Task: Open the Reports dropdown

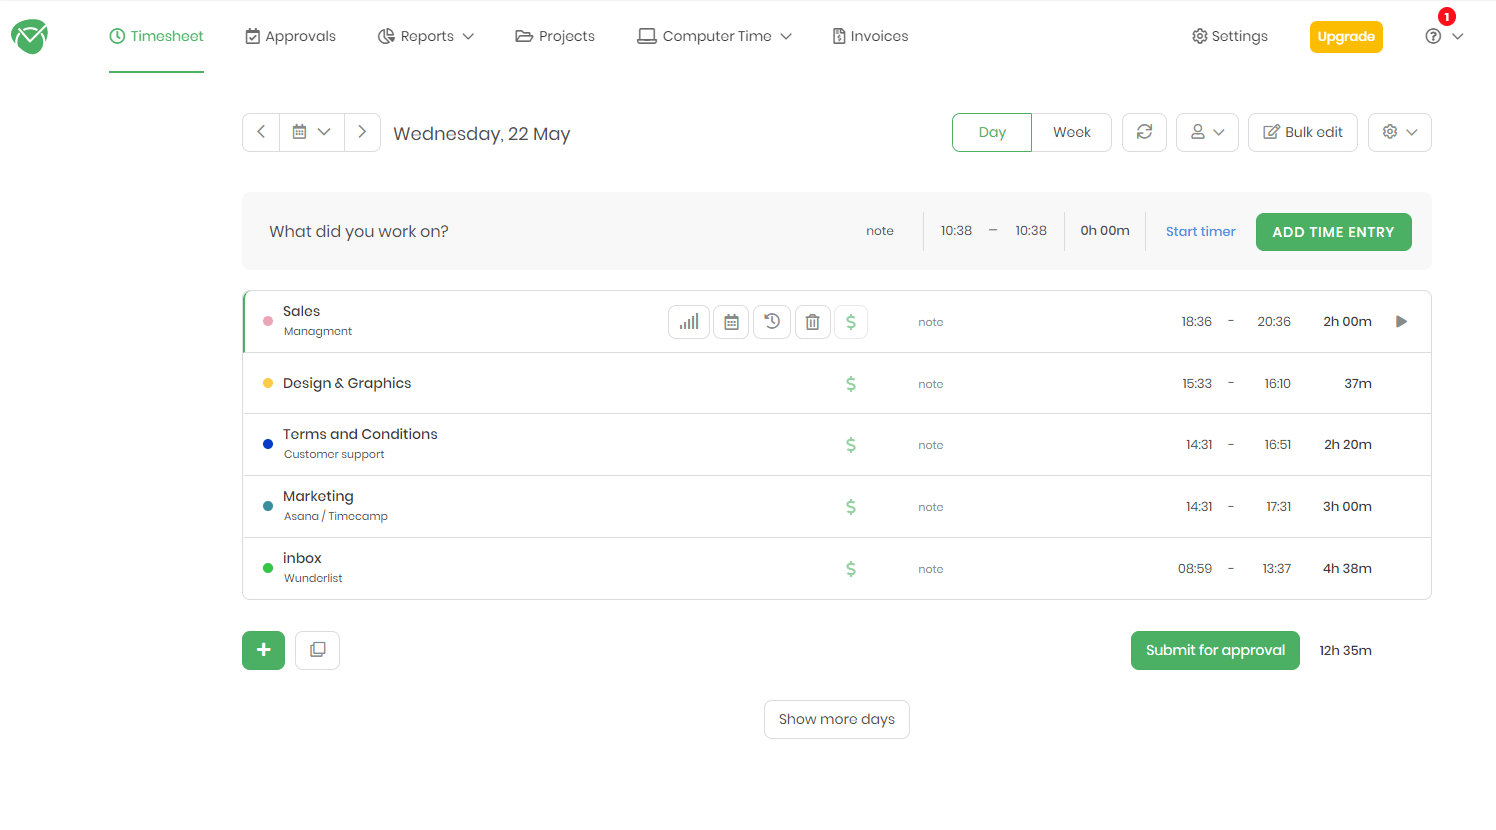Action: point(426,36)
